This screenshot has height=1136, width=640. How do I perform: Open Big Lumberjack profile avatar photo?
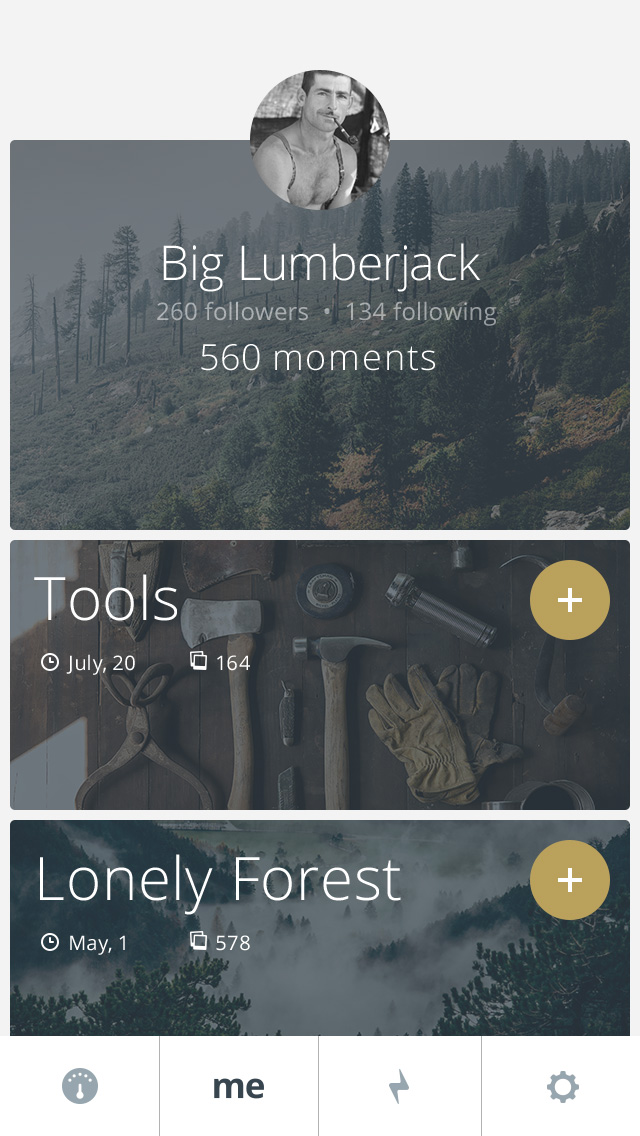[x=320, y=140]
